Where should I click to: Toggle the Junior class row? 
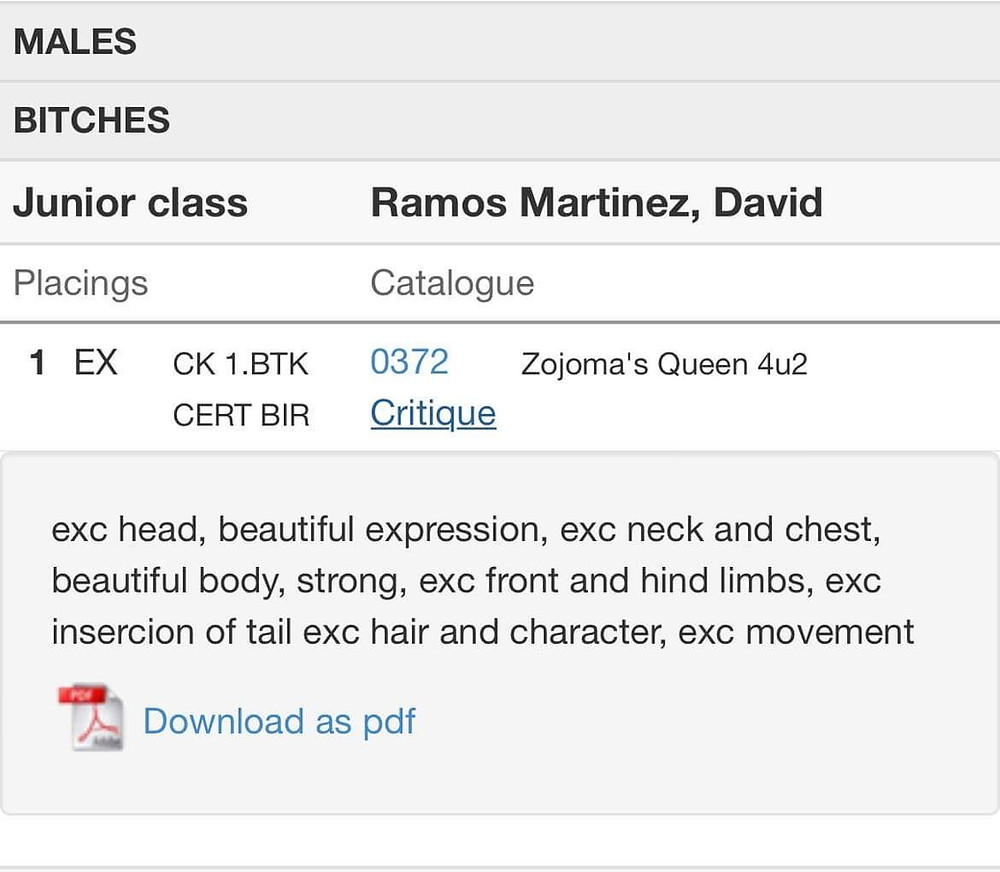tap(500, 203)
